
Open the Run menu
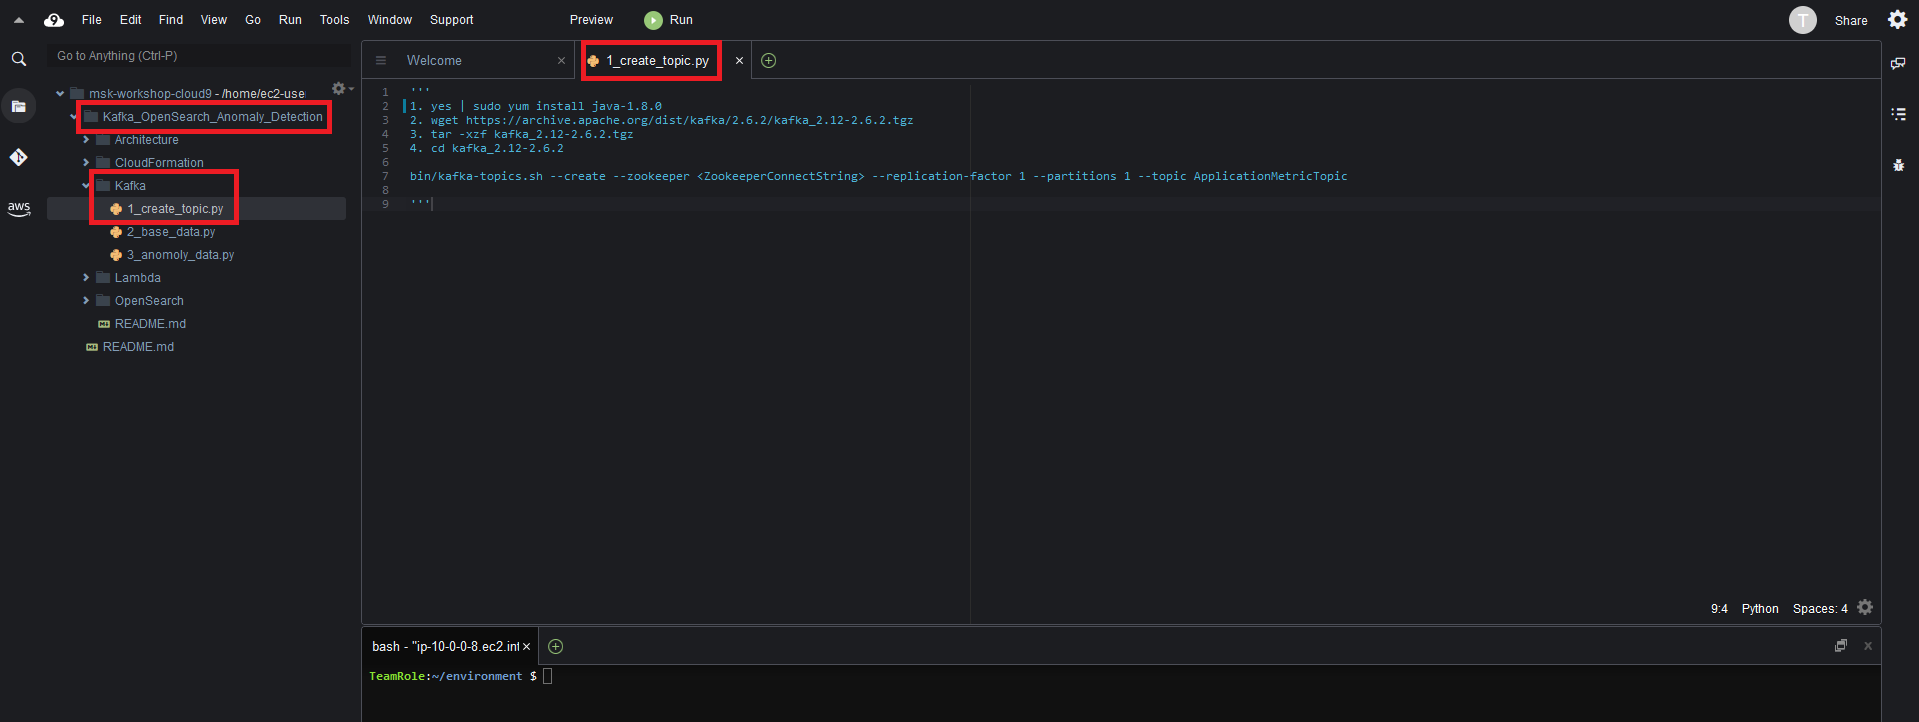[x=290, y=20]
